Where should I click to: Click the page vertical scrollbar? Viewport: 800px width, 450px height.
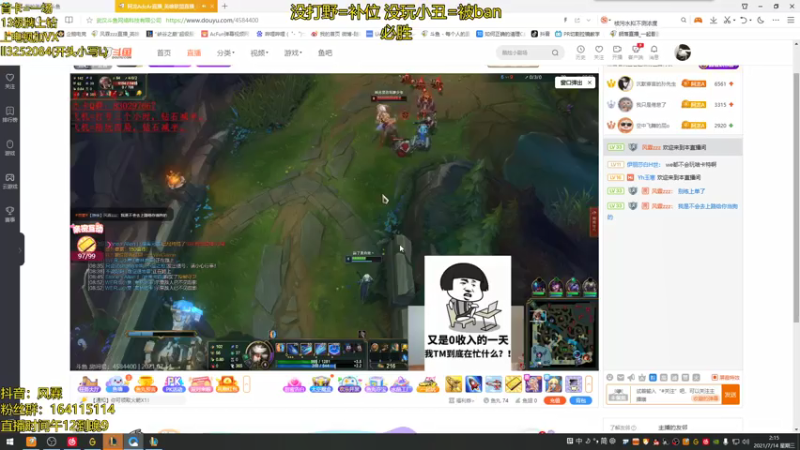796,198
